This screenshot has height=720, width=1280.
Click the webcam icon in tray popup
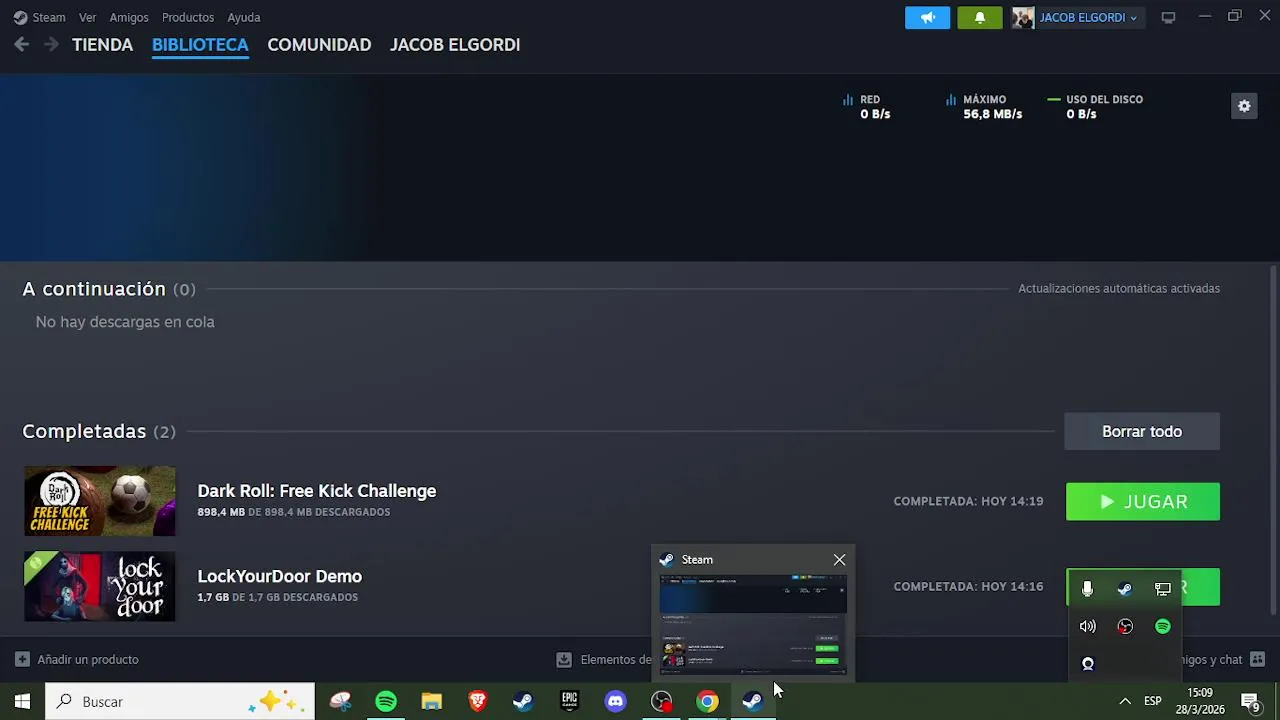[1087, 663]
